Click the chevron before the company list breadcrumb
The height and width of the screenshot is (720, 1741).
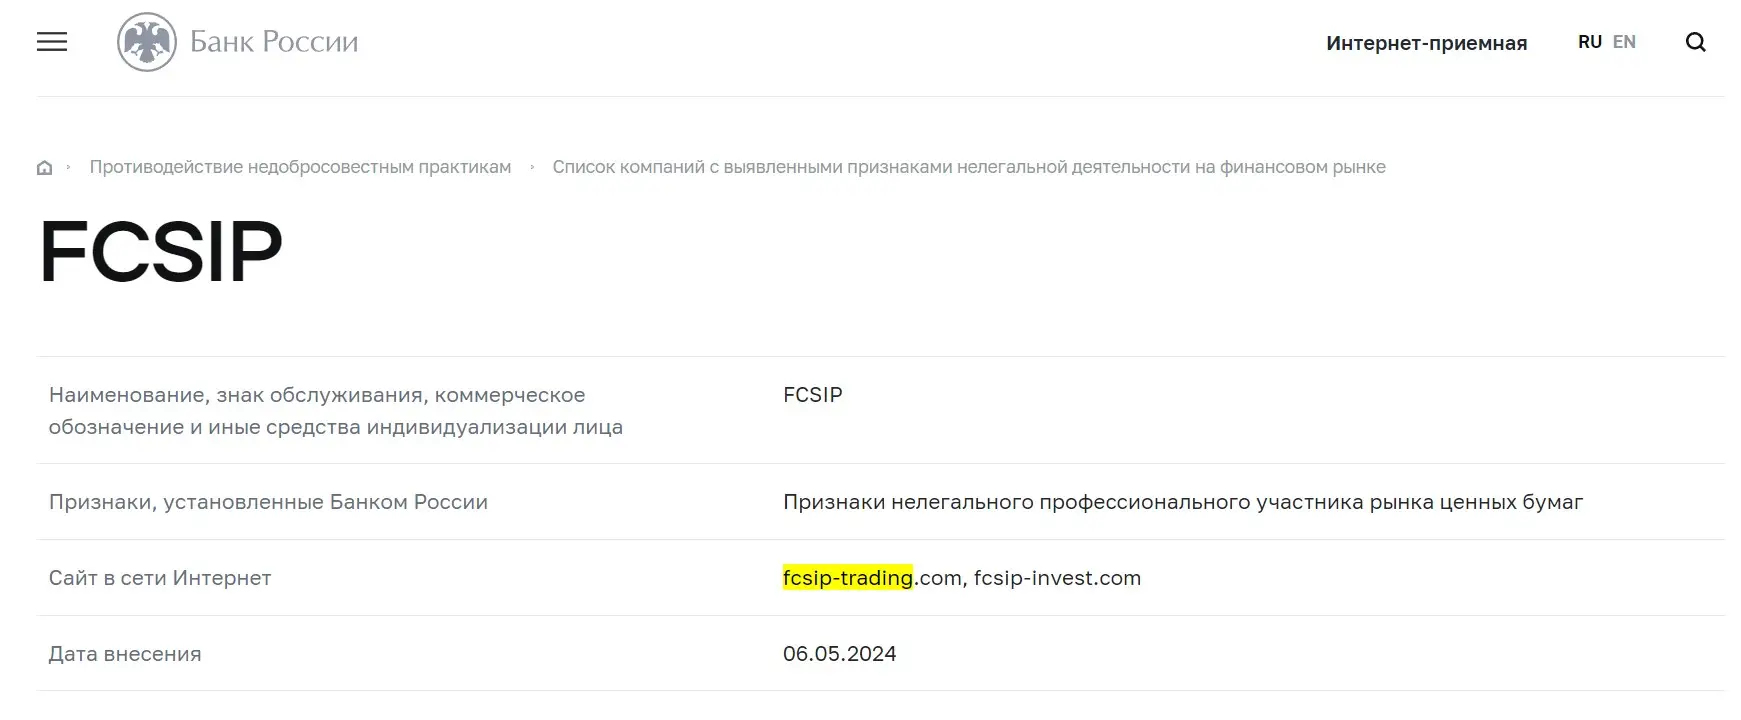pyautogui.click(x=532, y=167)
